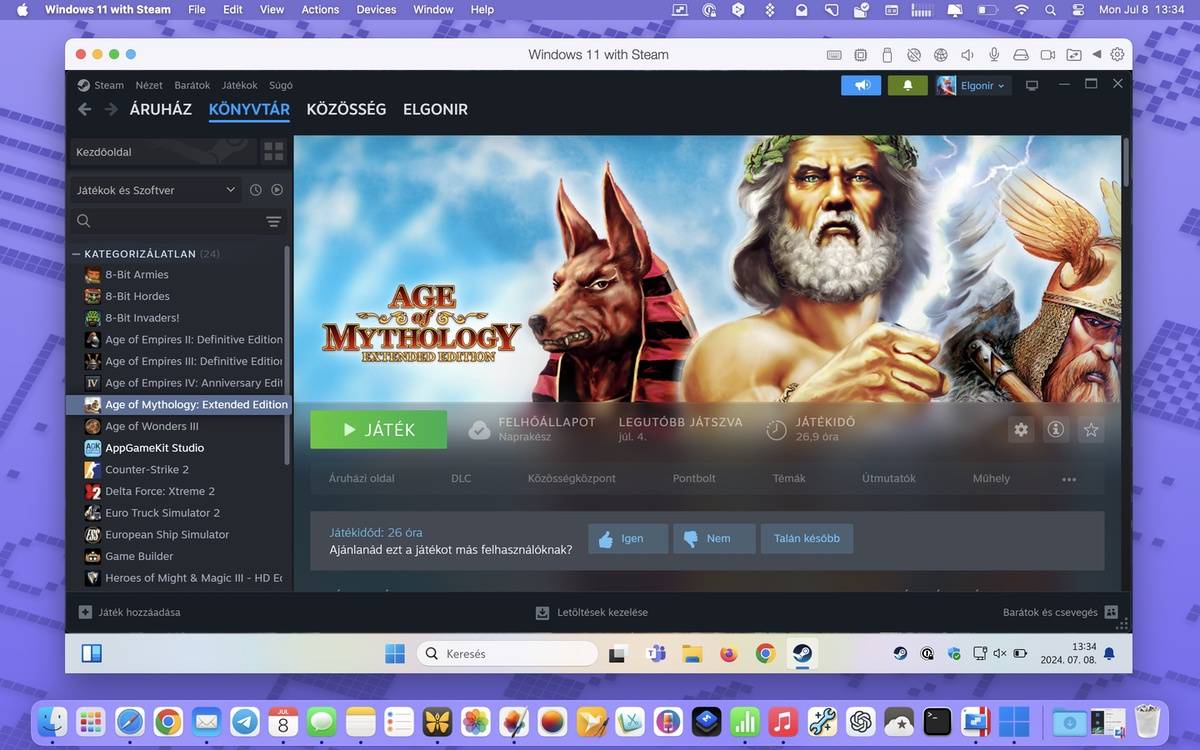
Task: Click the library sidebar scrollbar
Action: [x=287, y=355]
